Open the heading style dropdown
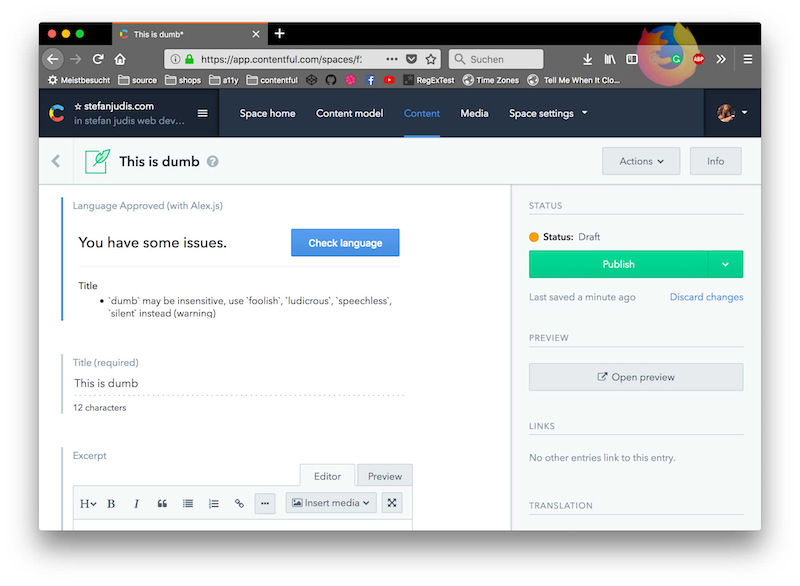 pyautogui.click(x=88, y=504)
